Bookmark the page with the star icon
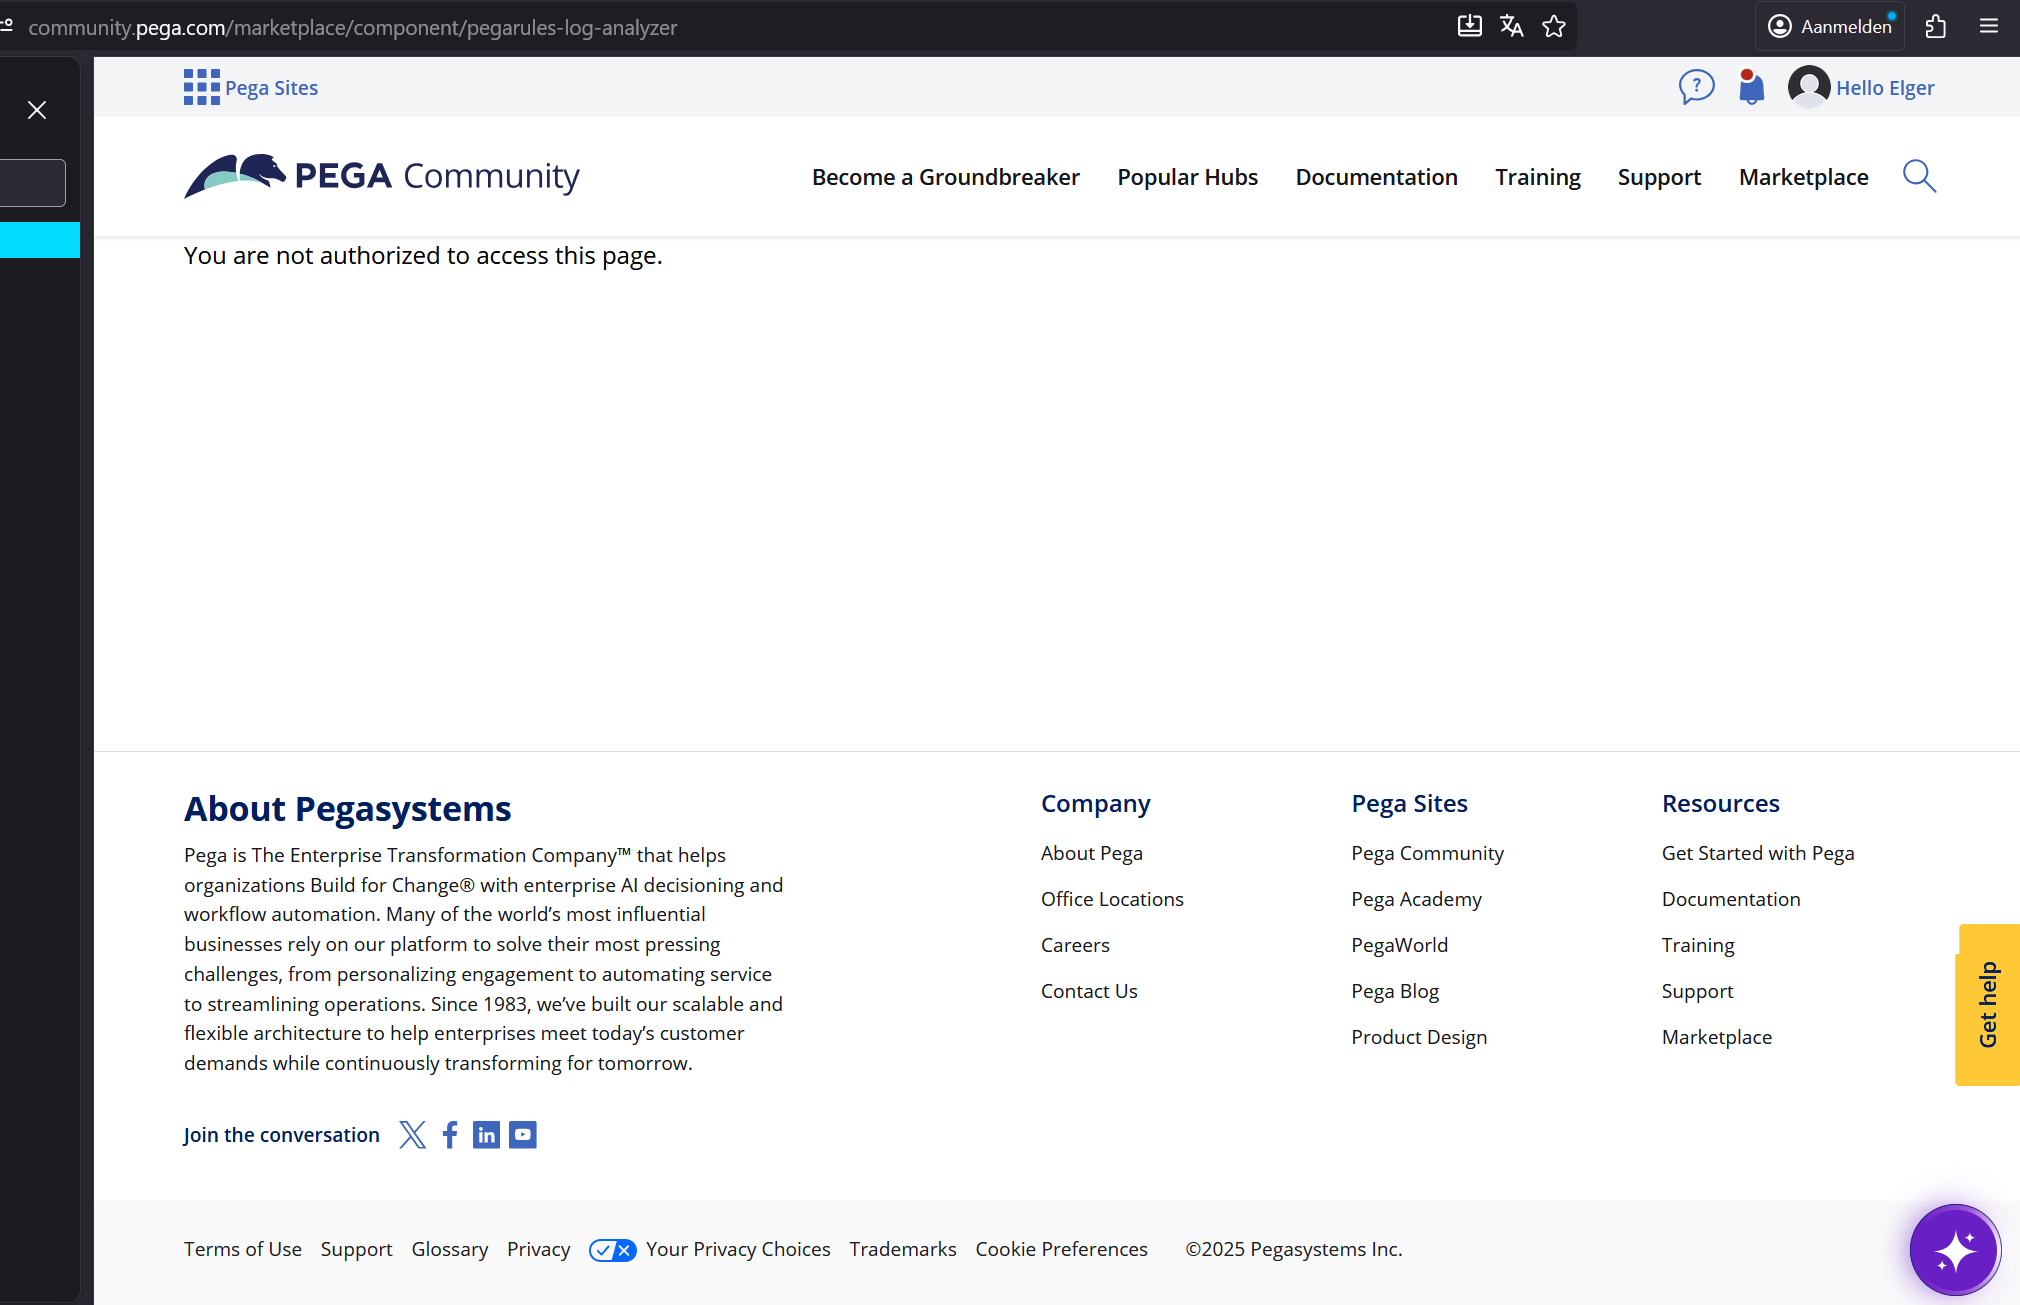 tap(1555, 26)
